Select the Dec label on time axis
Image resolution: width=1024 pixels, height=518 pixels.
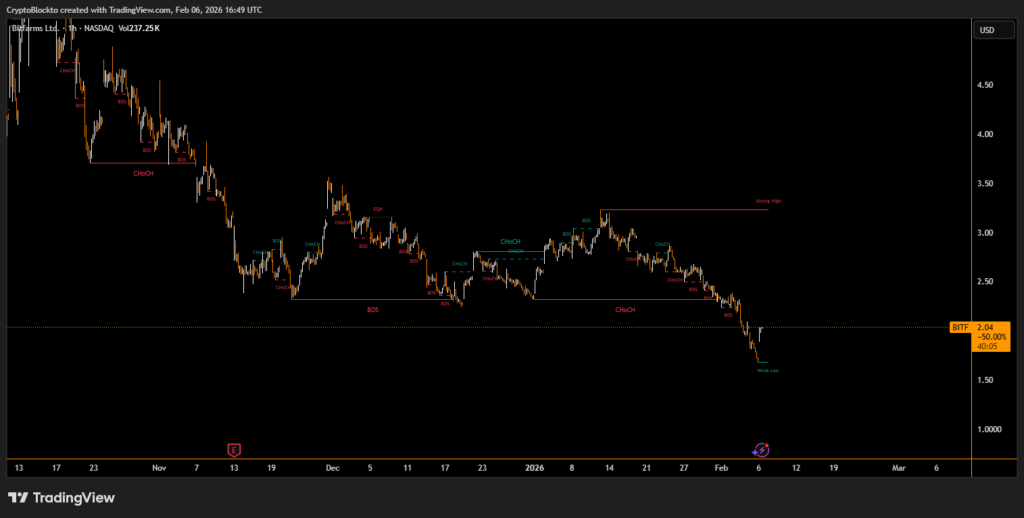333,467
